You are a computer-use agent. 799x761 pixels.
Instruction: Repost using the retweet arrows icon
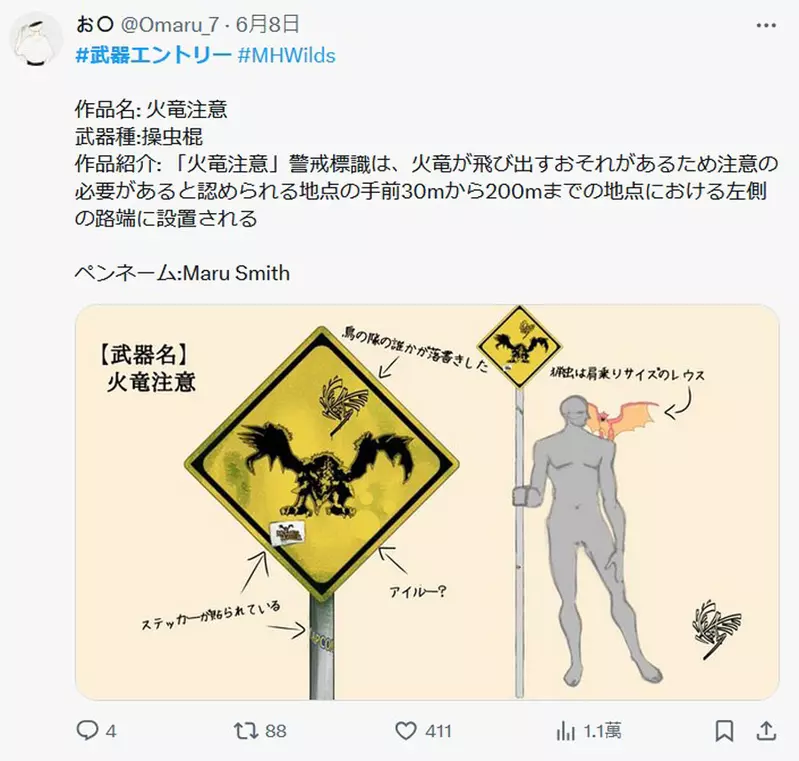246,730
